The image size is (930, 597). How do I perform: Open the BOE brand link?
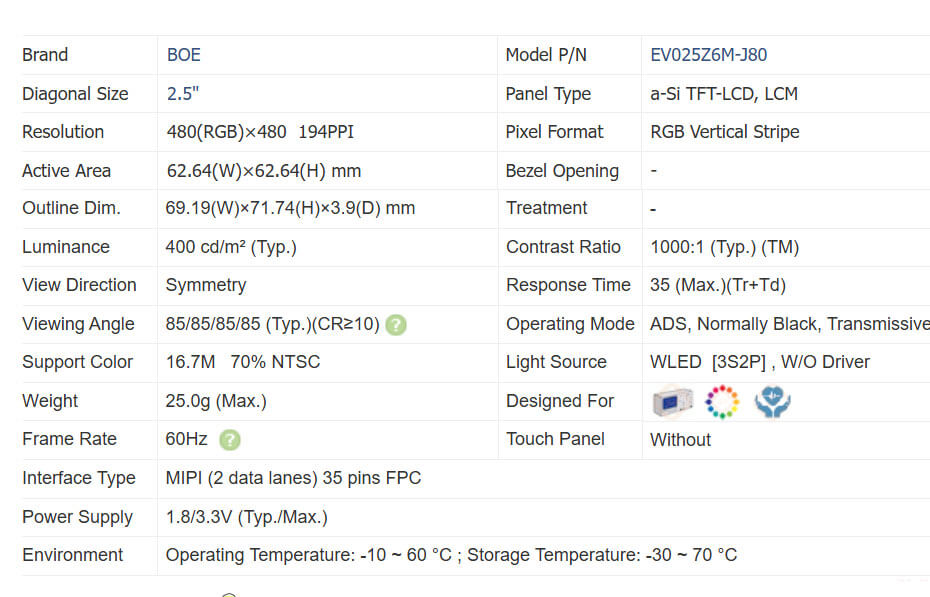click(184, 55)
